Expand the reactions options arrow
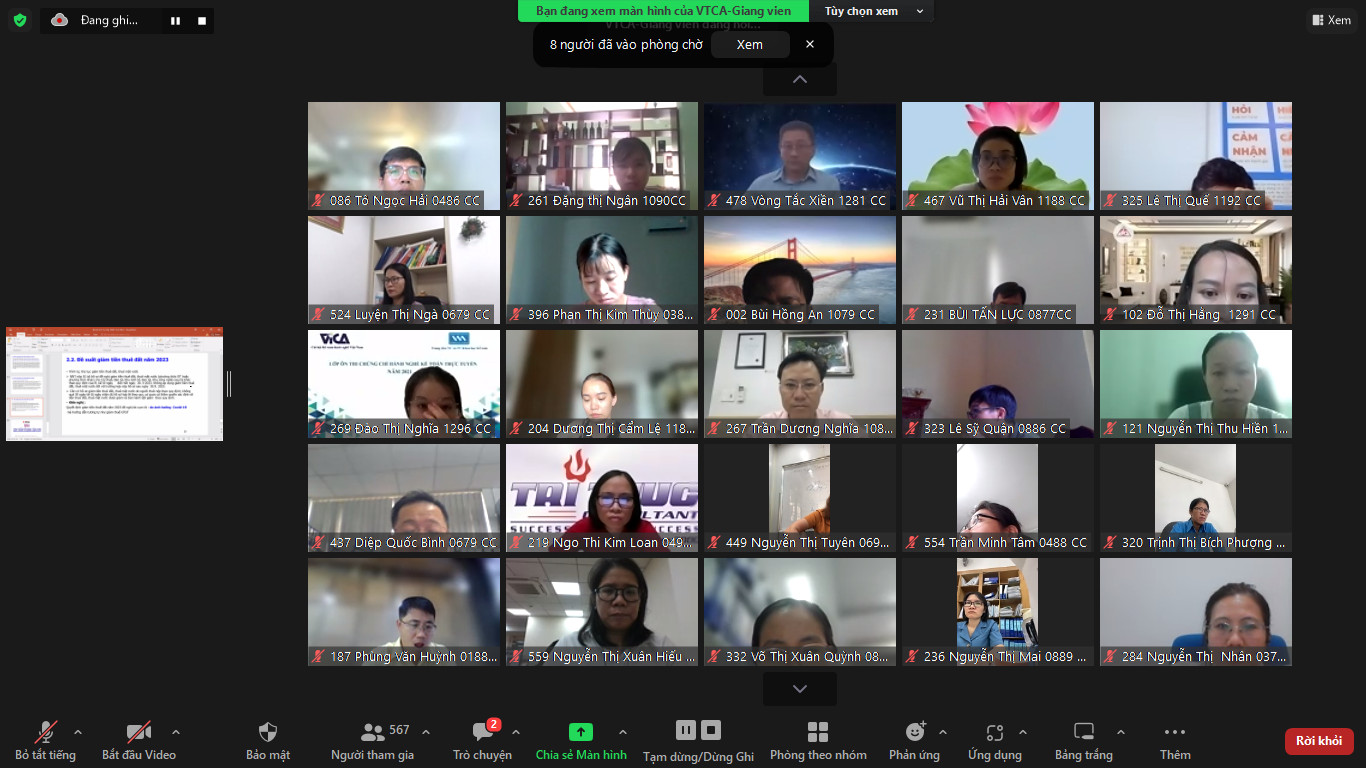 pos(943,732)
